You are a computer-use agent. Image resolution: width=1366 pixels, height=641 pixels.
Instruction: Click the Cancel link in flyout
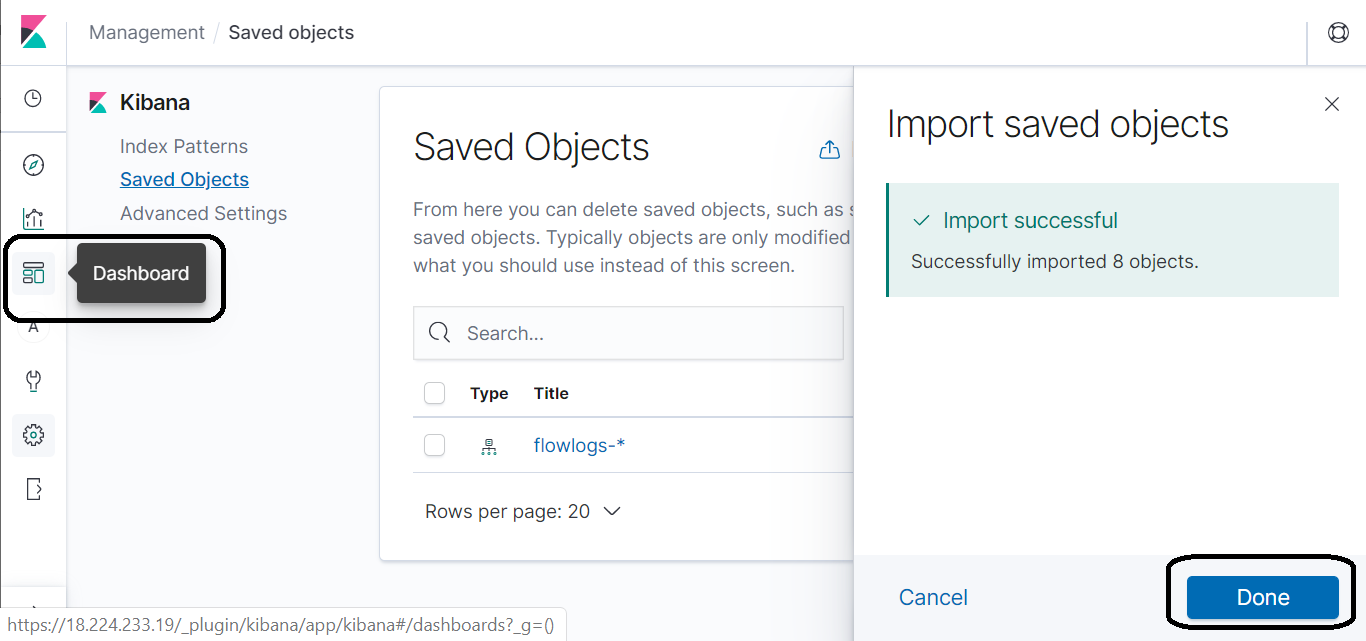point(933,597)
